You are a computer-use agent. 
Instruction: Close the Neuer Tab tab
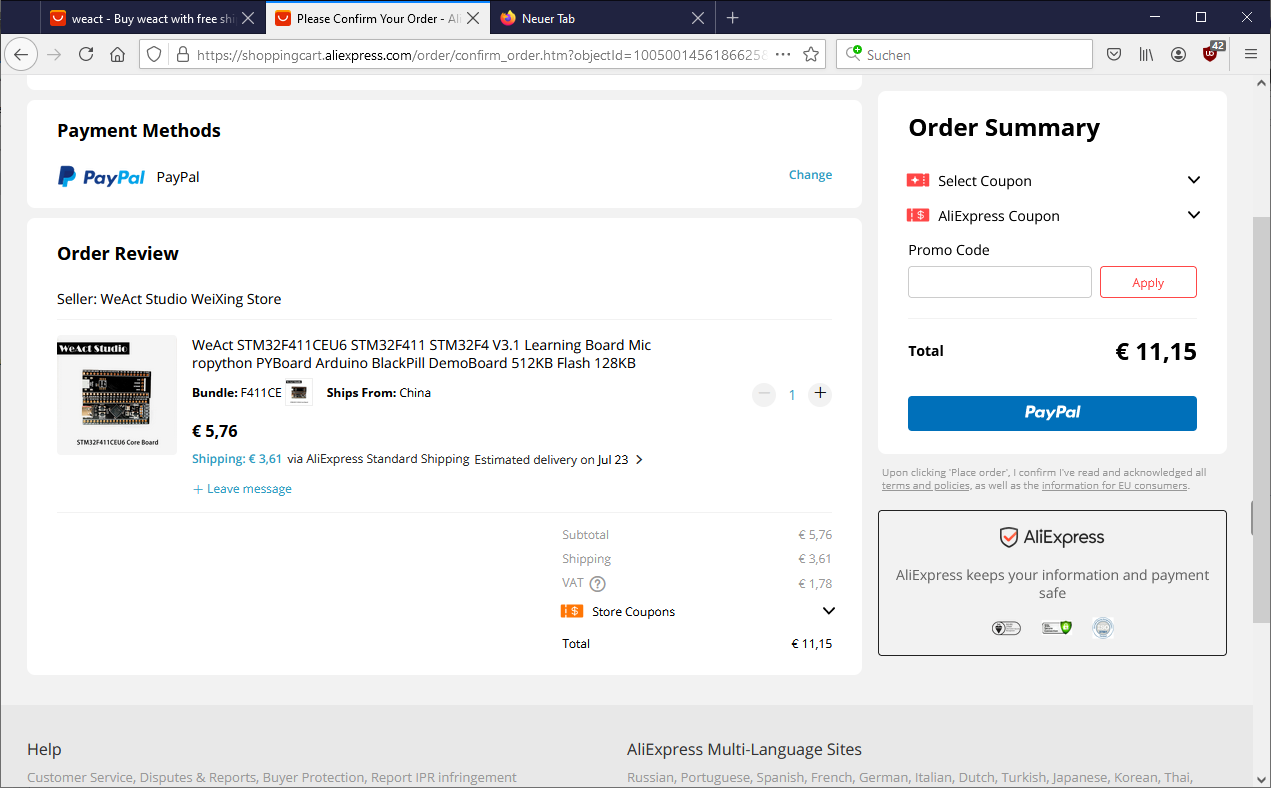(698, 18)
